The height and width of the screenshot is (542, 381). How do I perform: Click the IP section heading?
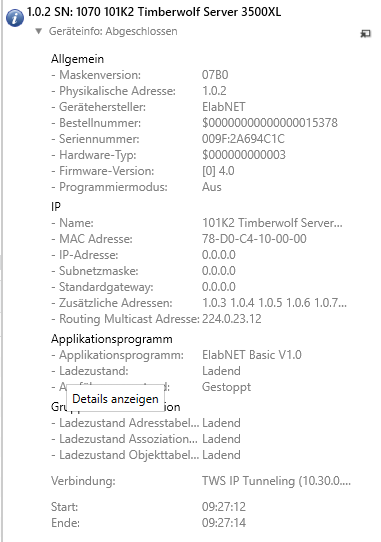(x=56, y=206)
